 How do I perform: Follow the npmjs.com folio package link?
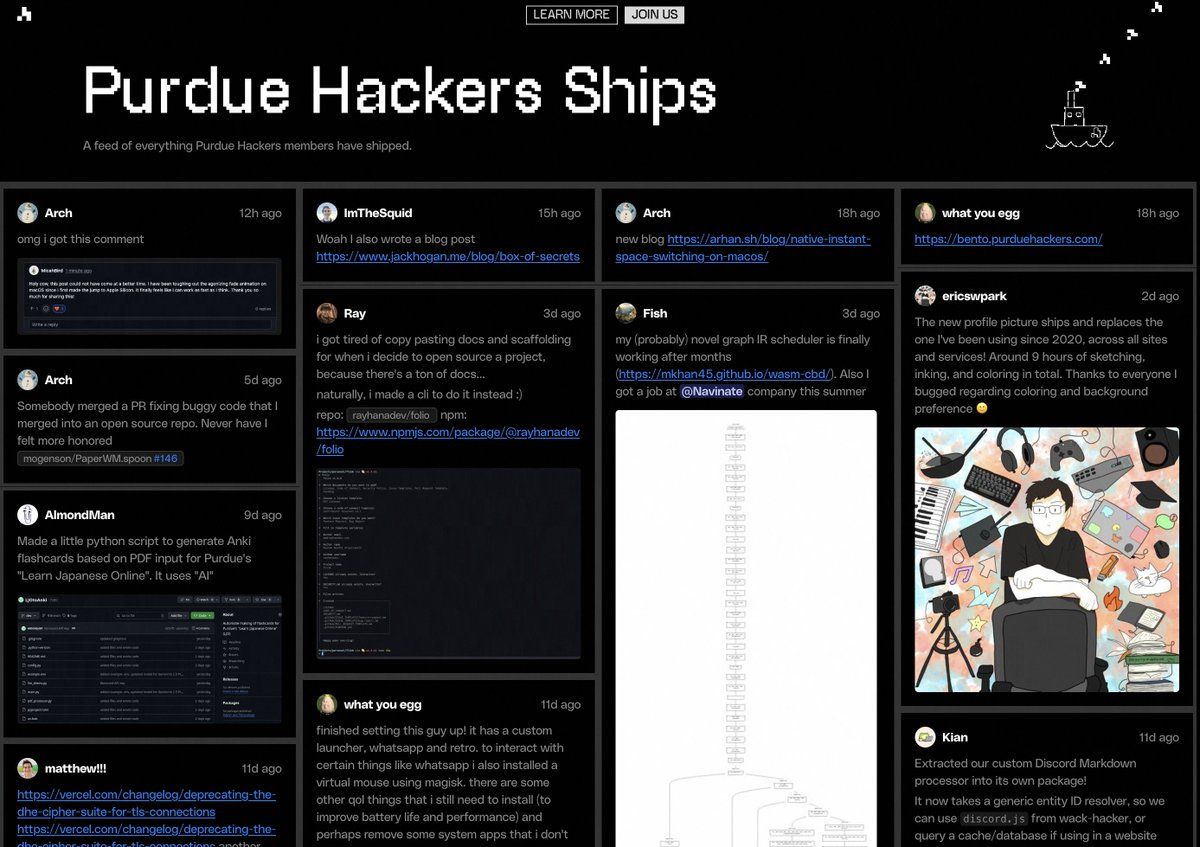[x=448, y=441]
